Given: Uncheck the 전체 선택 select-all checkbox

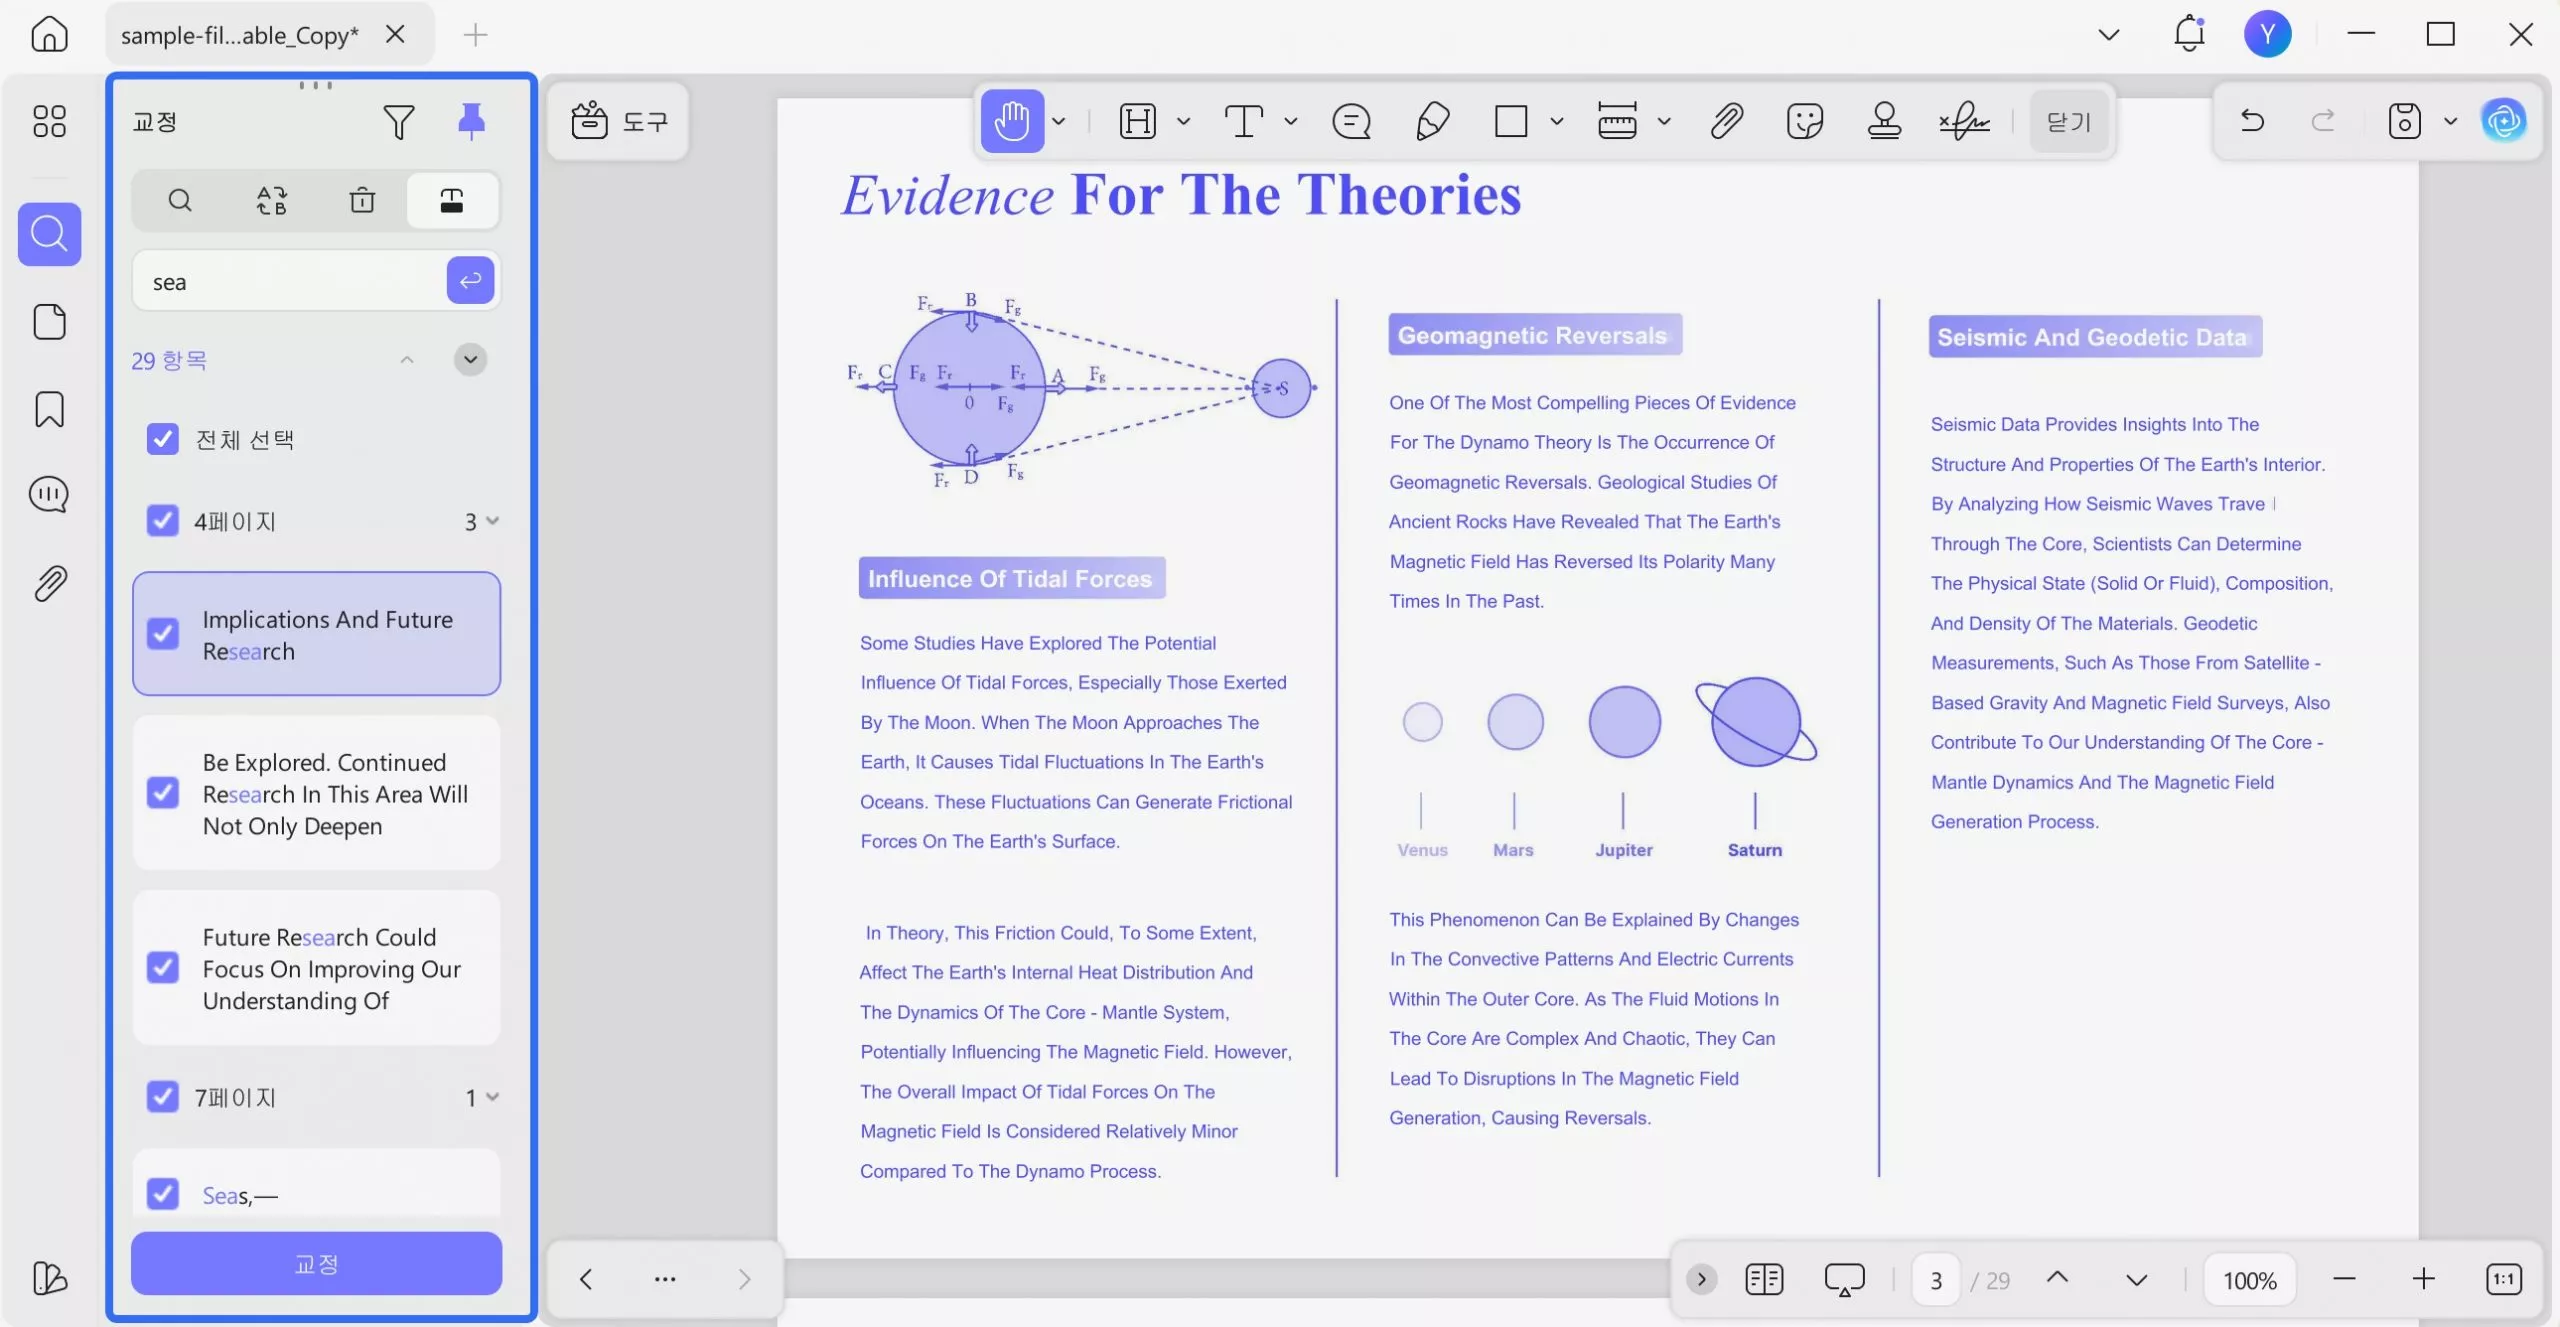Looking at the screenshot, I should tap(162, 439).
